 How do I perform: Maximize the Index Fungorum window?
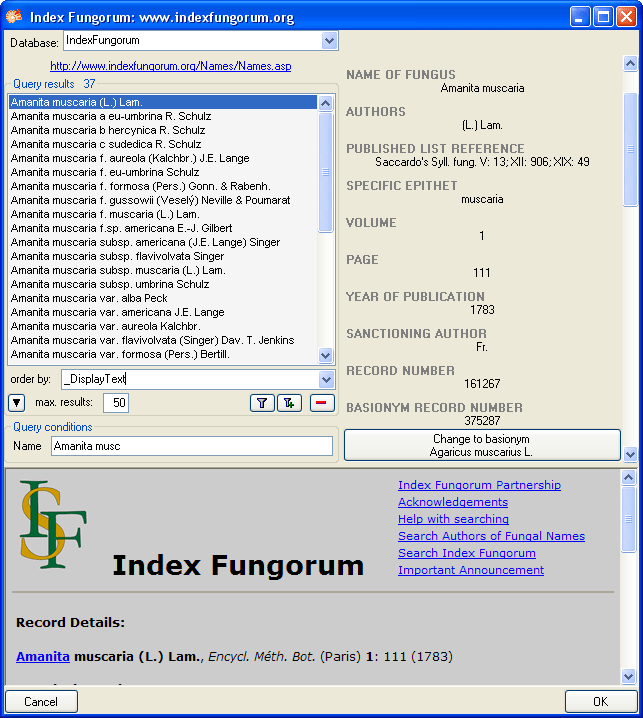[x=603, y=17]
